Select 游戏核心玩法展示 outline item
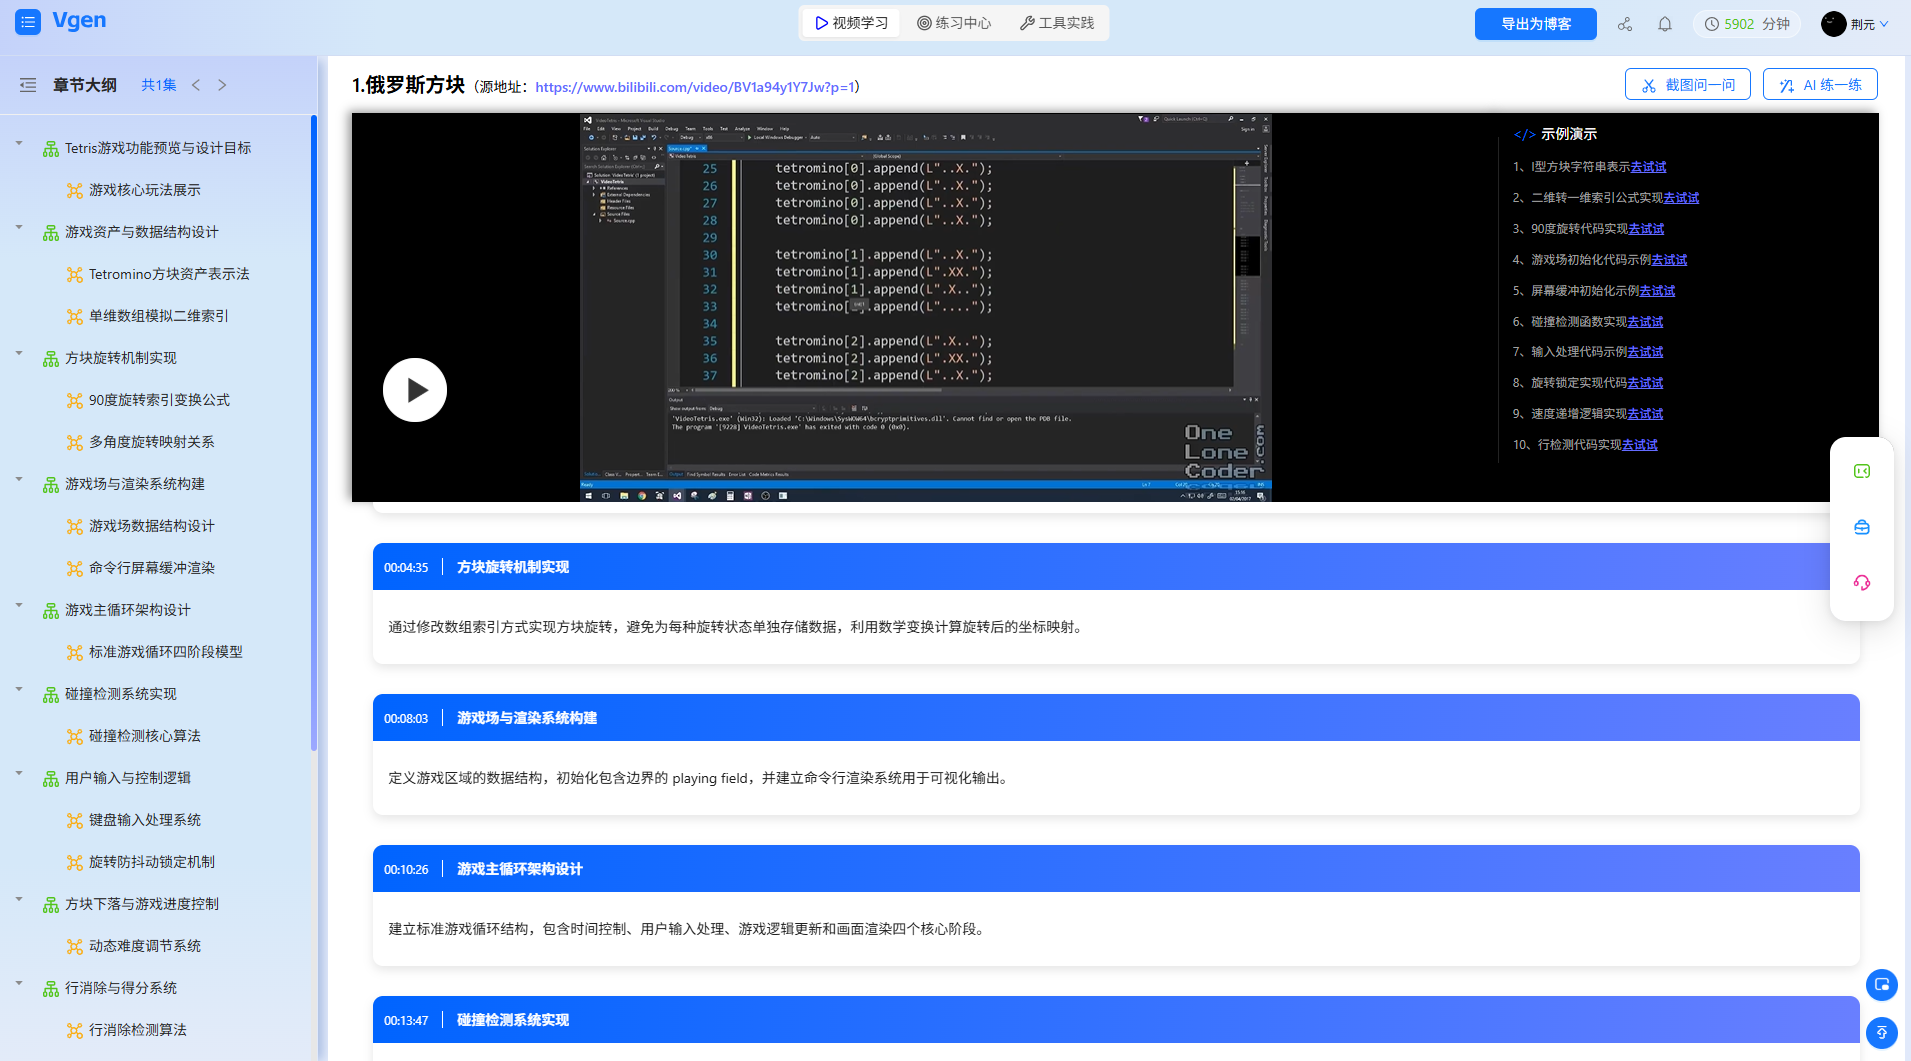1911x1061 pixels. pos(145,190)
